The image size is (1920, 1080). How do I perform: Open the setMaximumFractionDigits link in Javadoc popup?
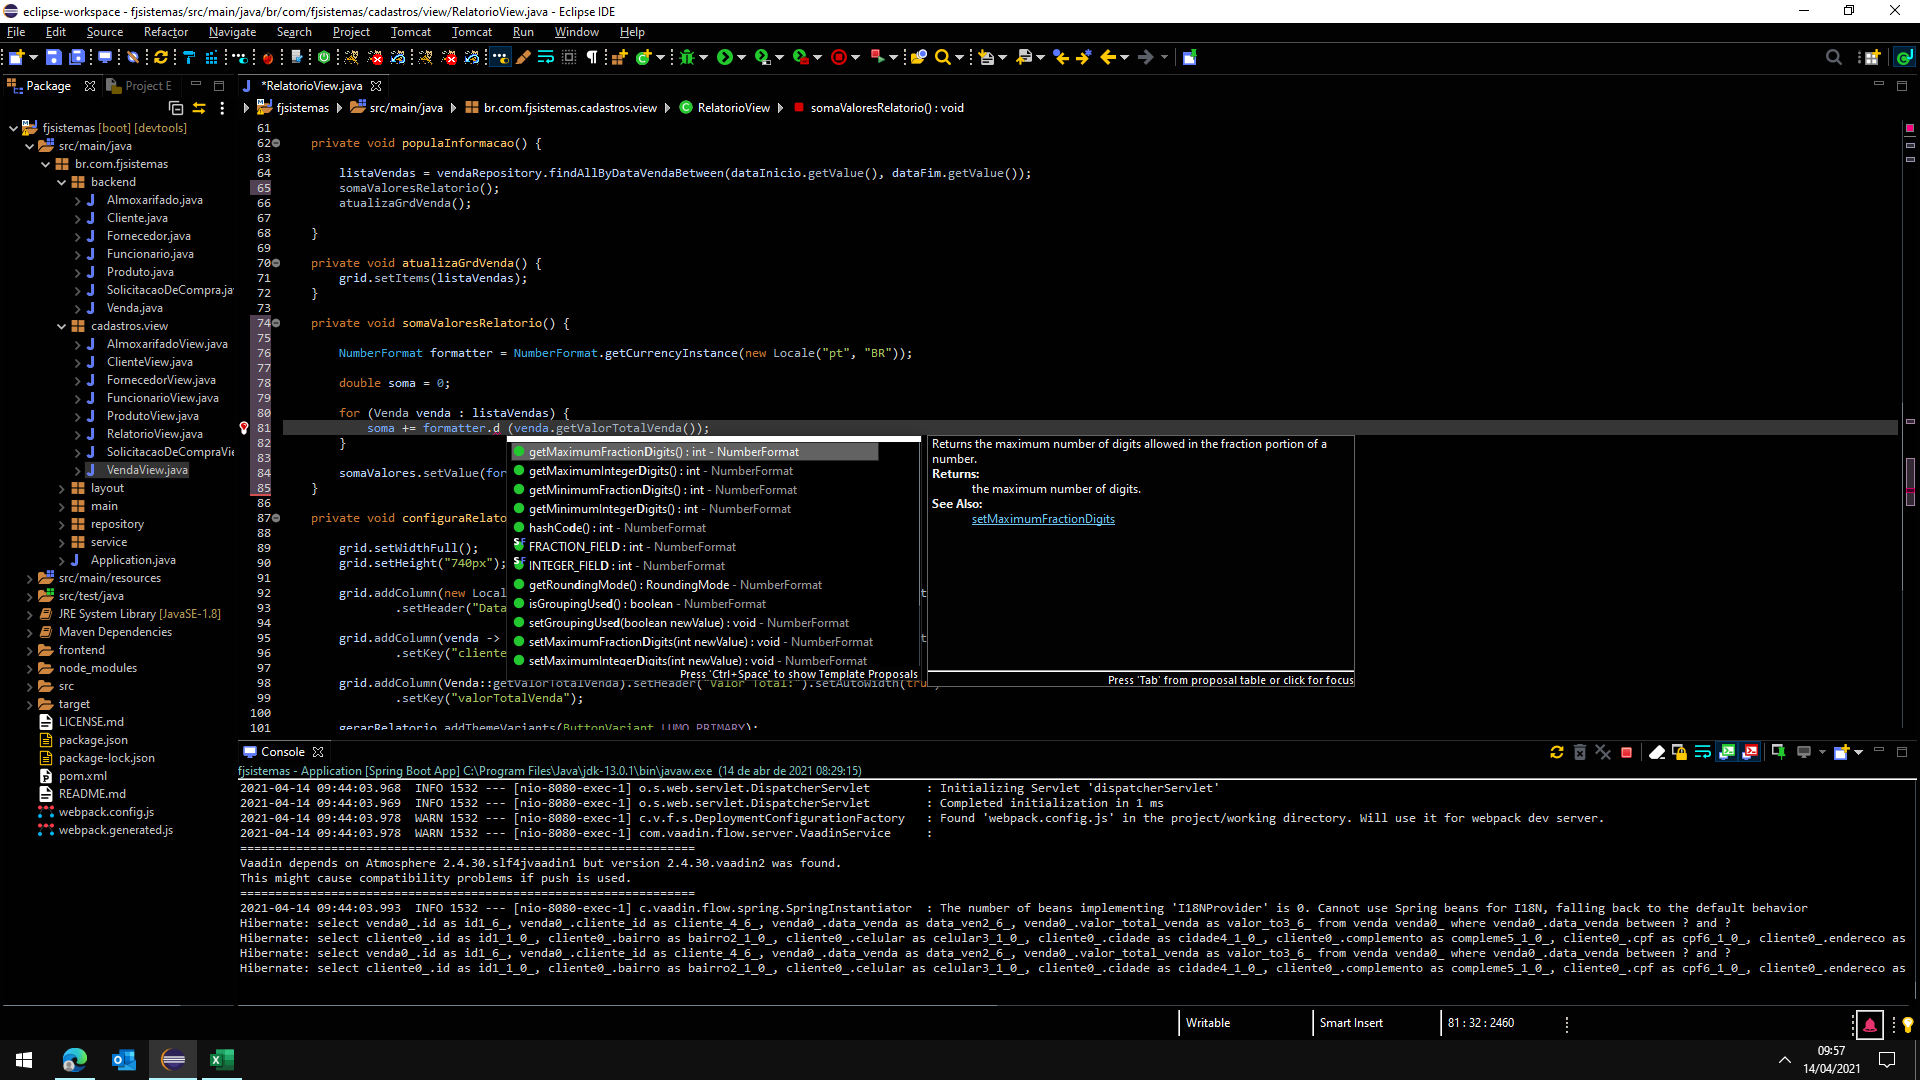1042,519
